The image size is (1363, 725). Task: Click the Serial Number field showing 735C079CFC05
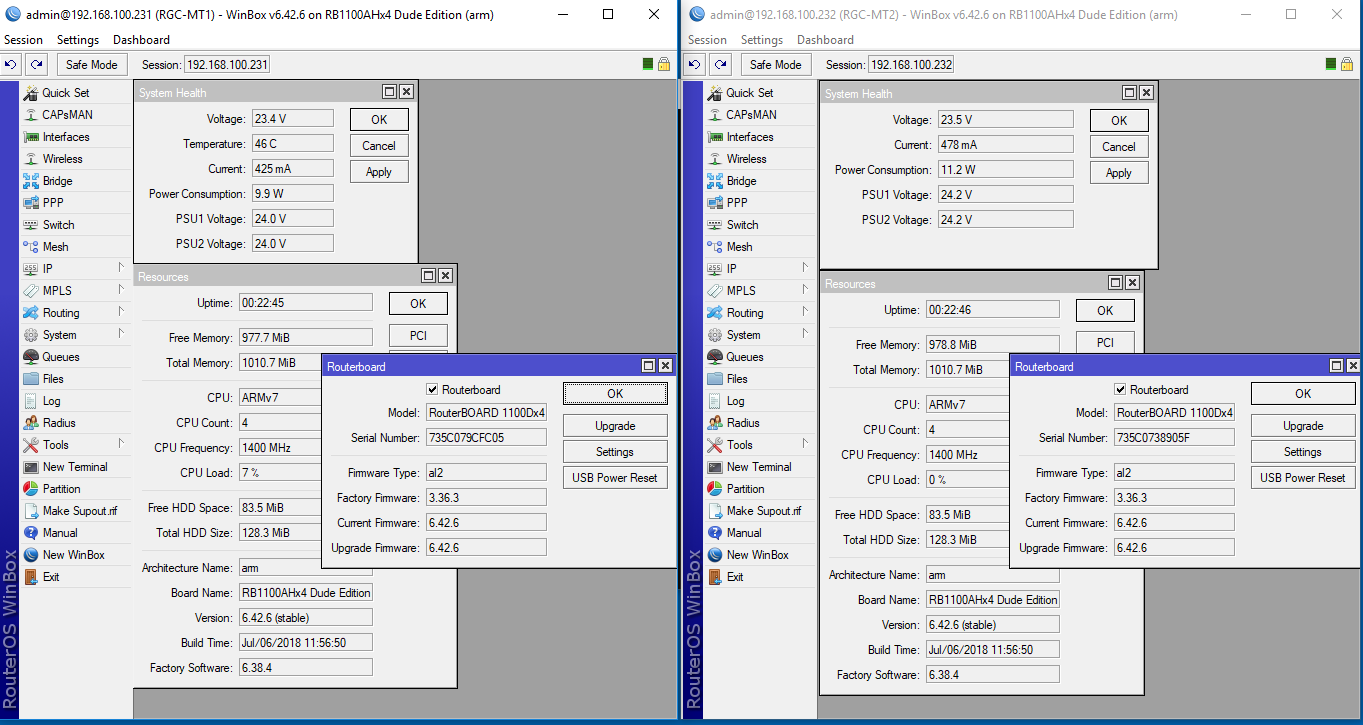[x=486, y=438]
